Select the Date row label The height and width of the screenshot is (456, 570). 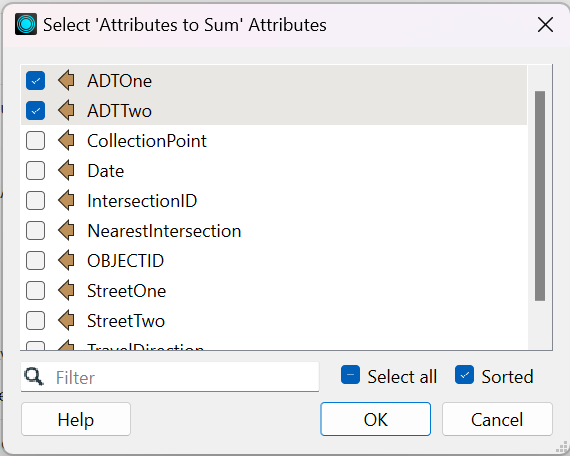click(105, 171)
